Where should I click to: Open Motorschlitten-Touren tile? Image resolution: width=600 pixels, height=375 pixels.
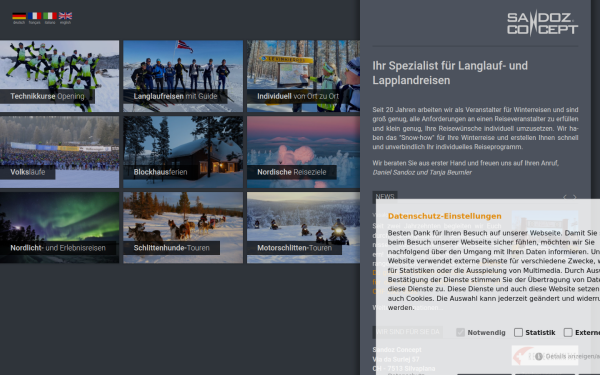[303, 227]
